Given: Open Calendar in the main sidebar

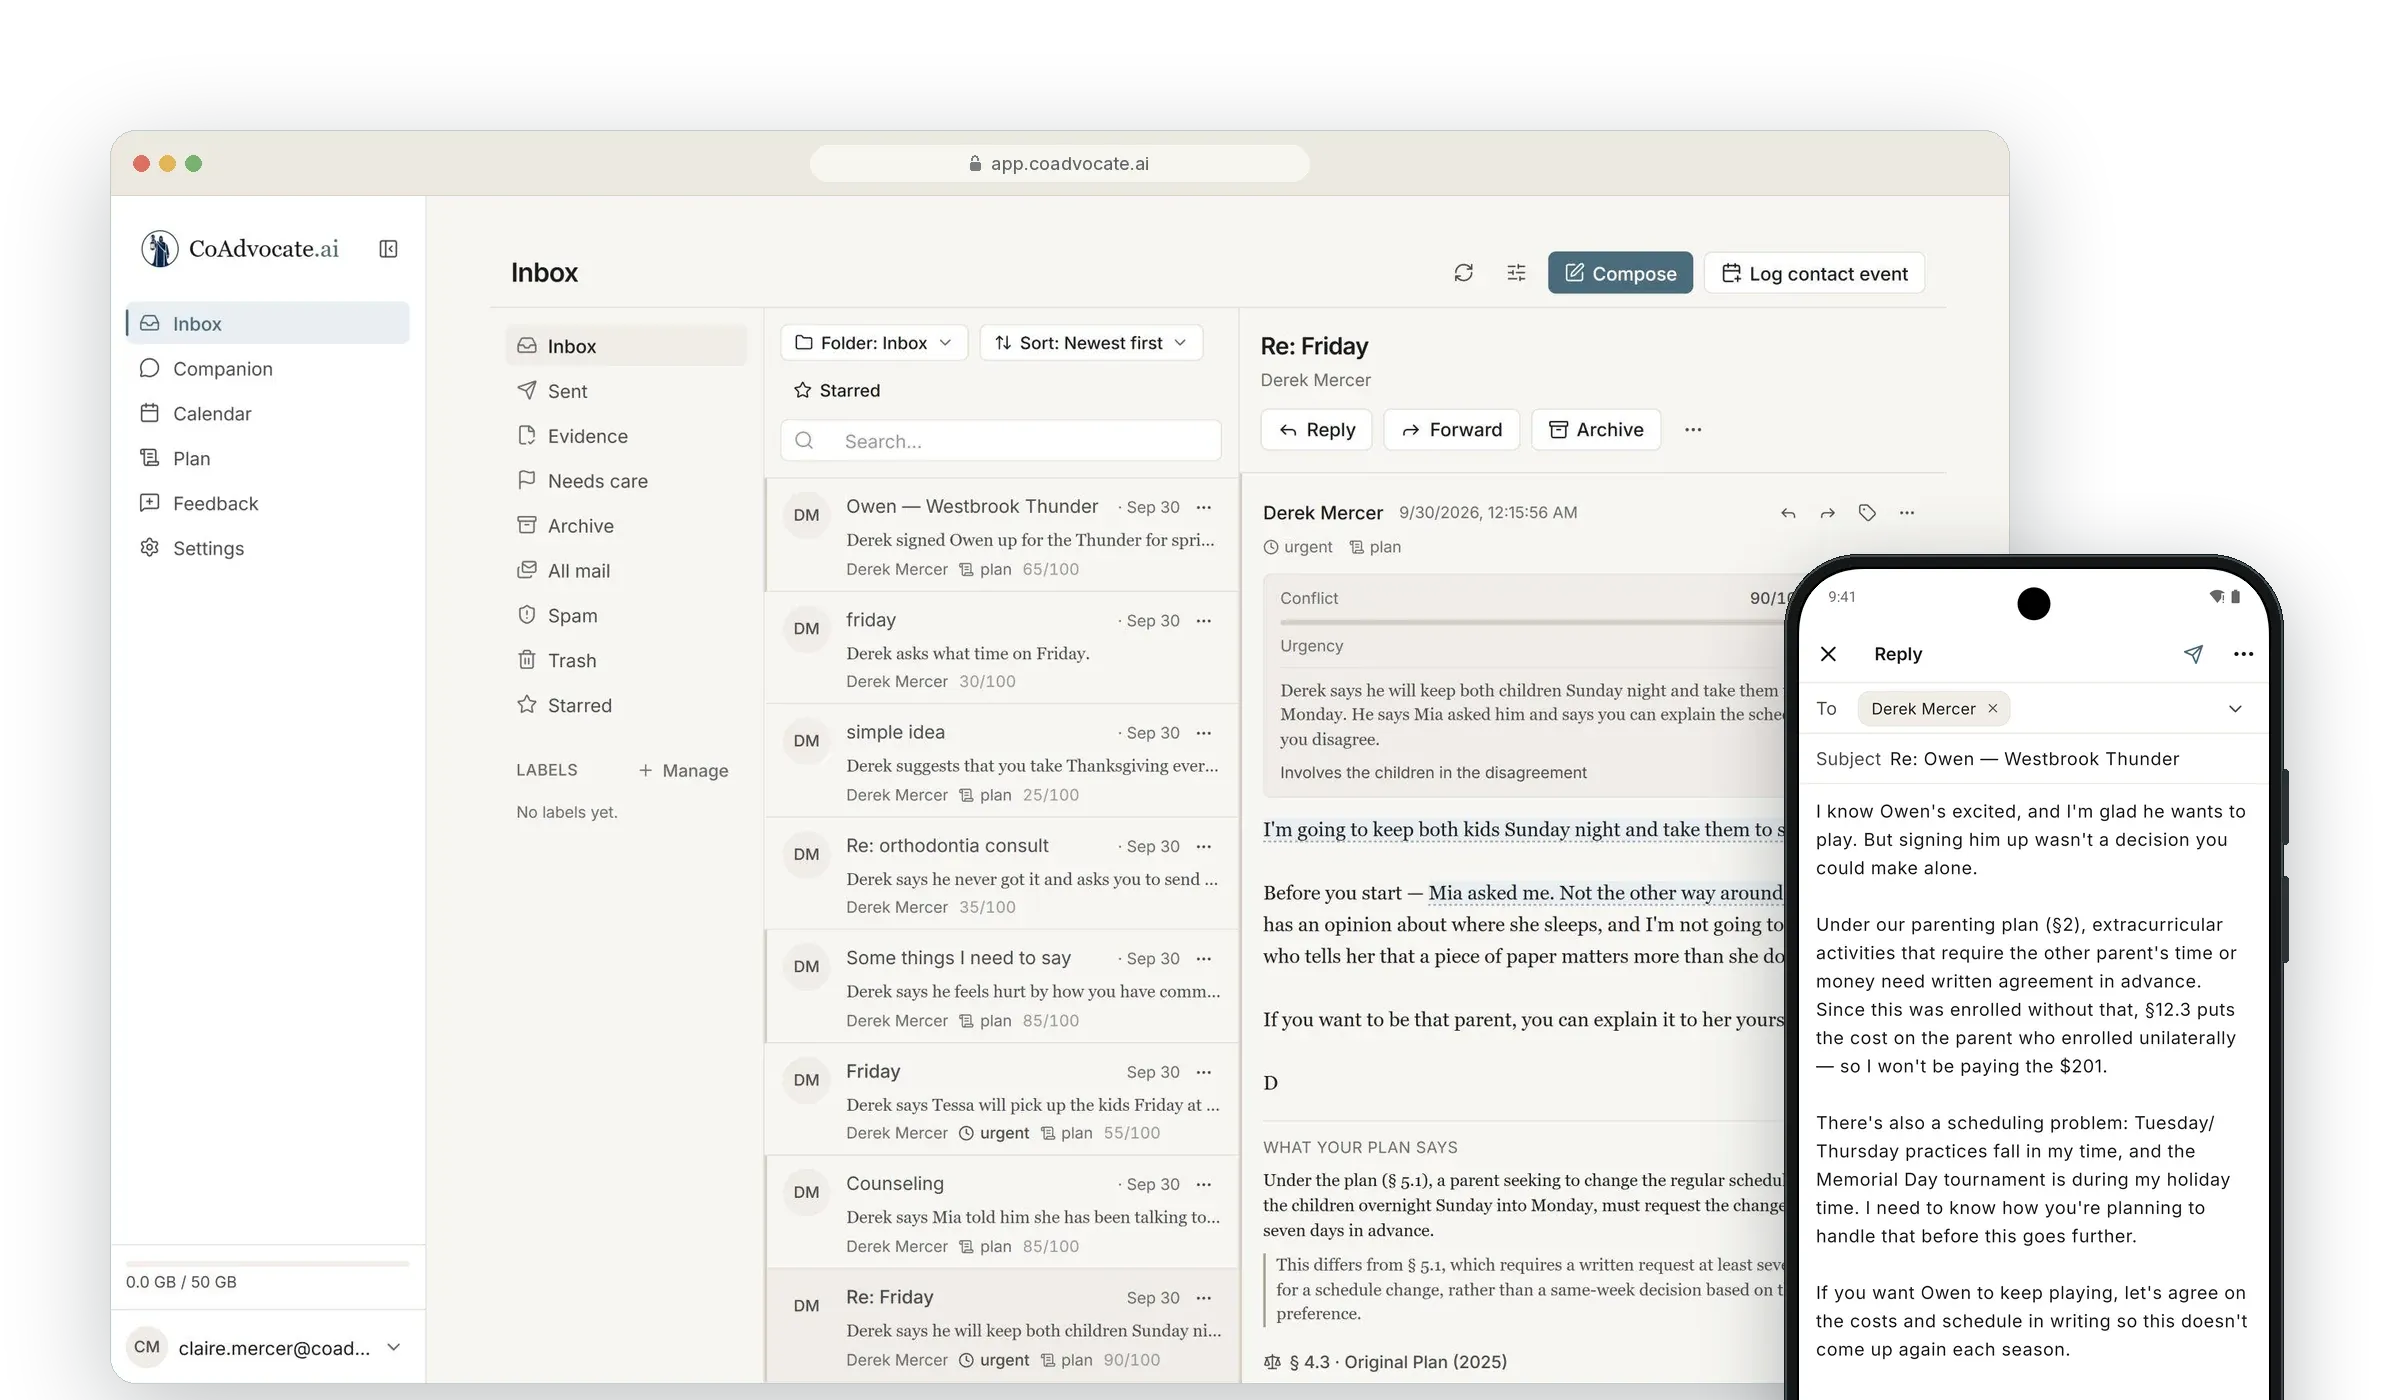Looking at the screenshot, I should point(267,414).
